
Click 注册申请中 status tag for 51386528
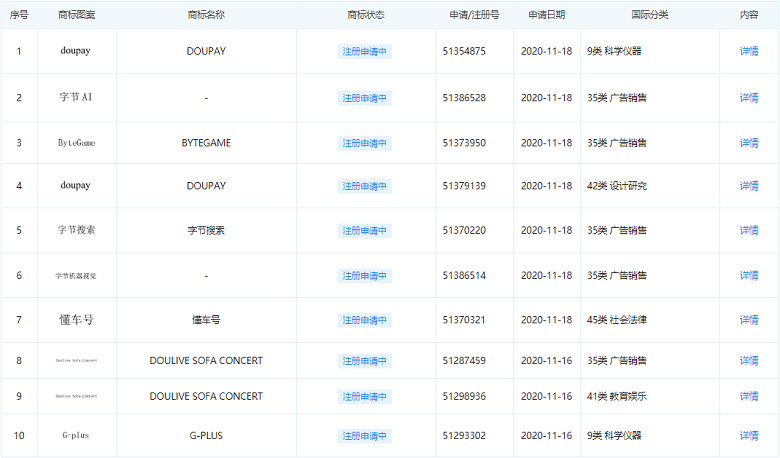pos(365,98)
